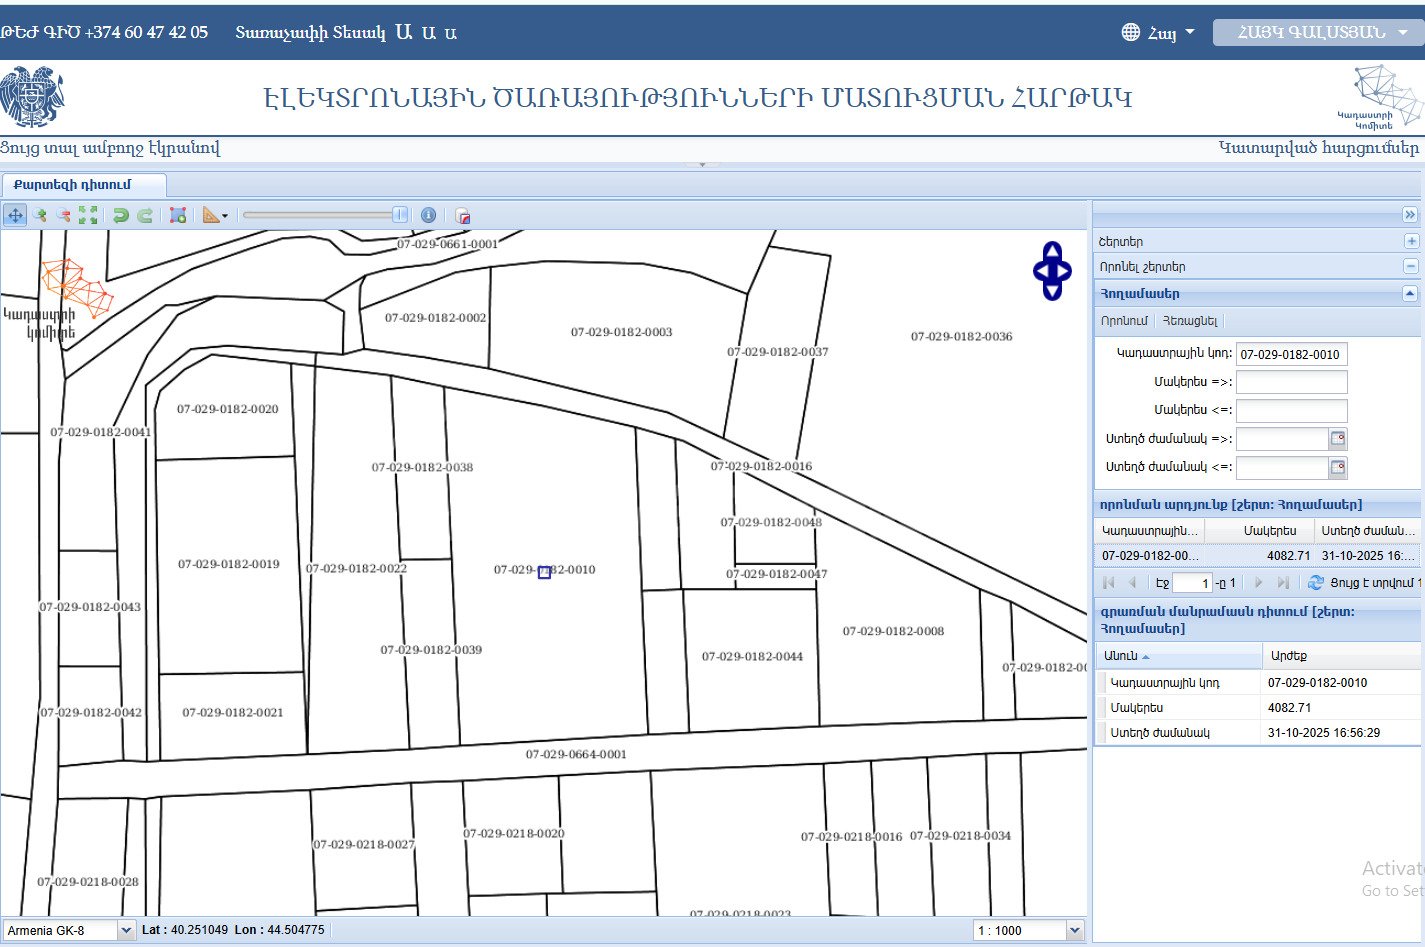This screenshot has width=1425, height=947.
Task: Select the pan map tool
Action: click(15, 215)
